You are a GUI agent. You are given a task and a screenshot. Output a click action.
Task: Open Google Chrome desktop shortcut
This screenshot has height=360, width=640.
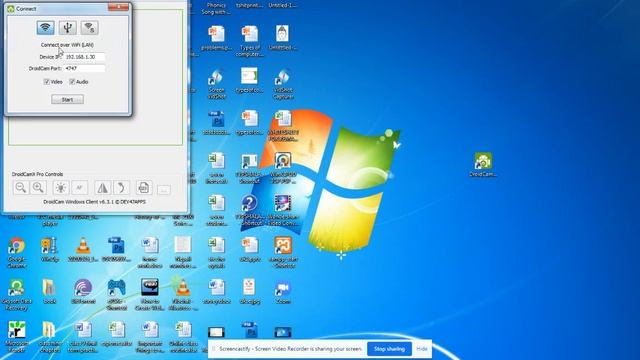(x=17, y=253)
